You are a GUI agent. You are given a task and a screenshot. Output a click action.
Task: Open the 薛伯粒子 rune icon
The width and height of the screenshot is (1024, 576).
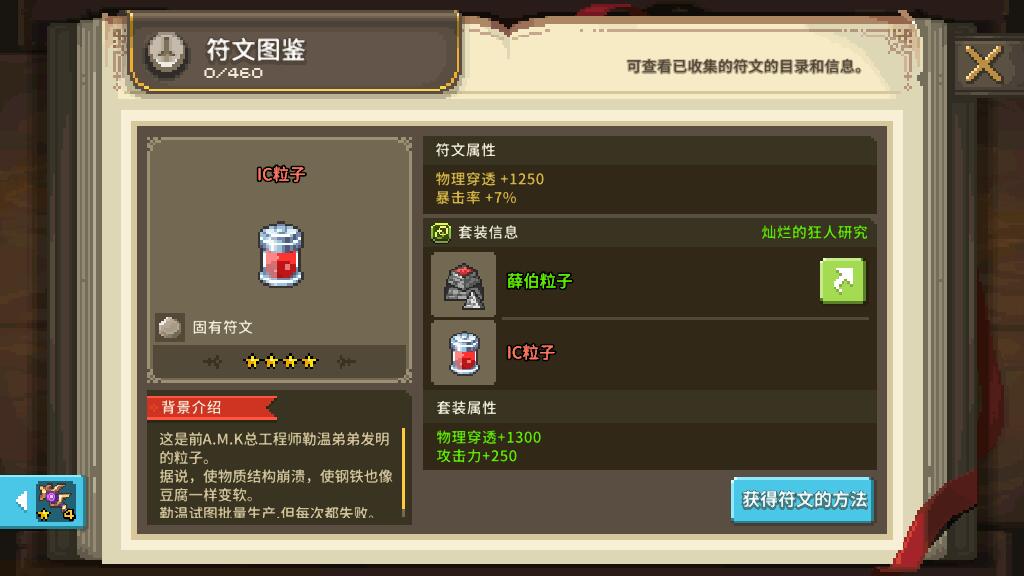[464, 285]
